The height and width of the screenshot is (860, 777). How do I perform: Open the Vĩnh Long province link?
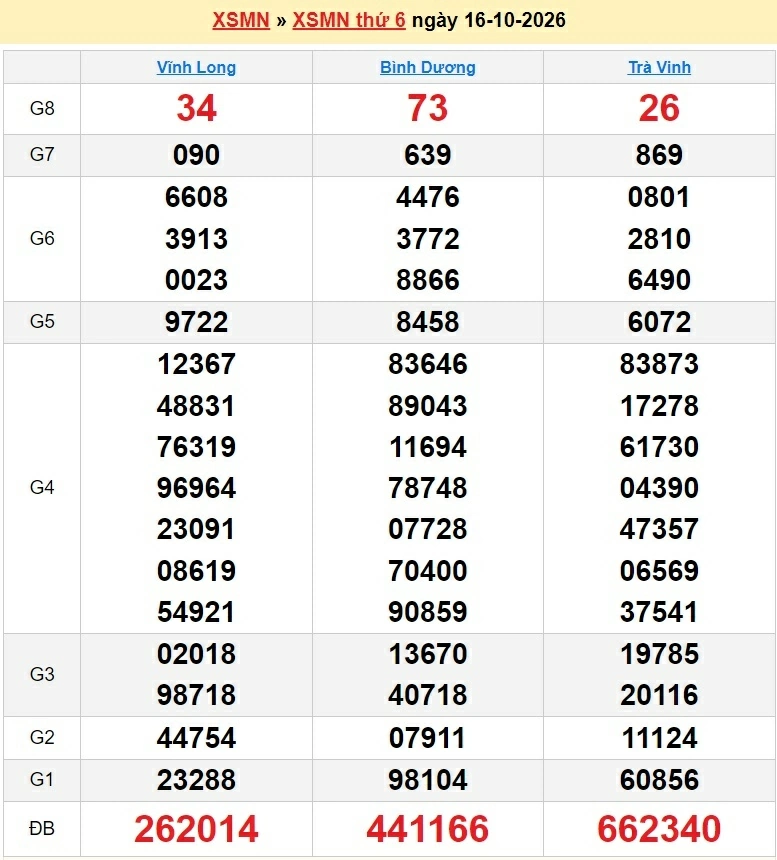pyautogui.click(x=196, y=67)
